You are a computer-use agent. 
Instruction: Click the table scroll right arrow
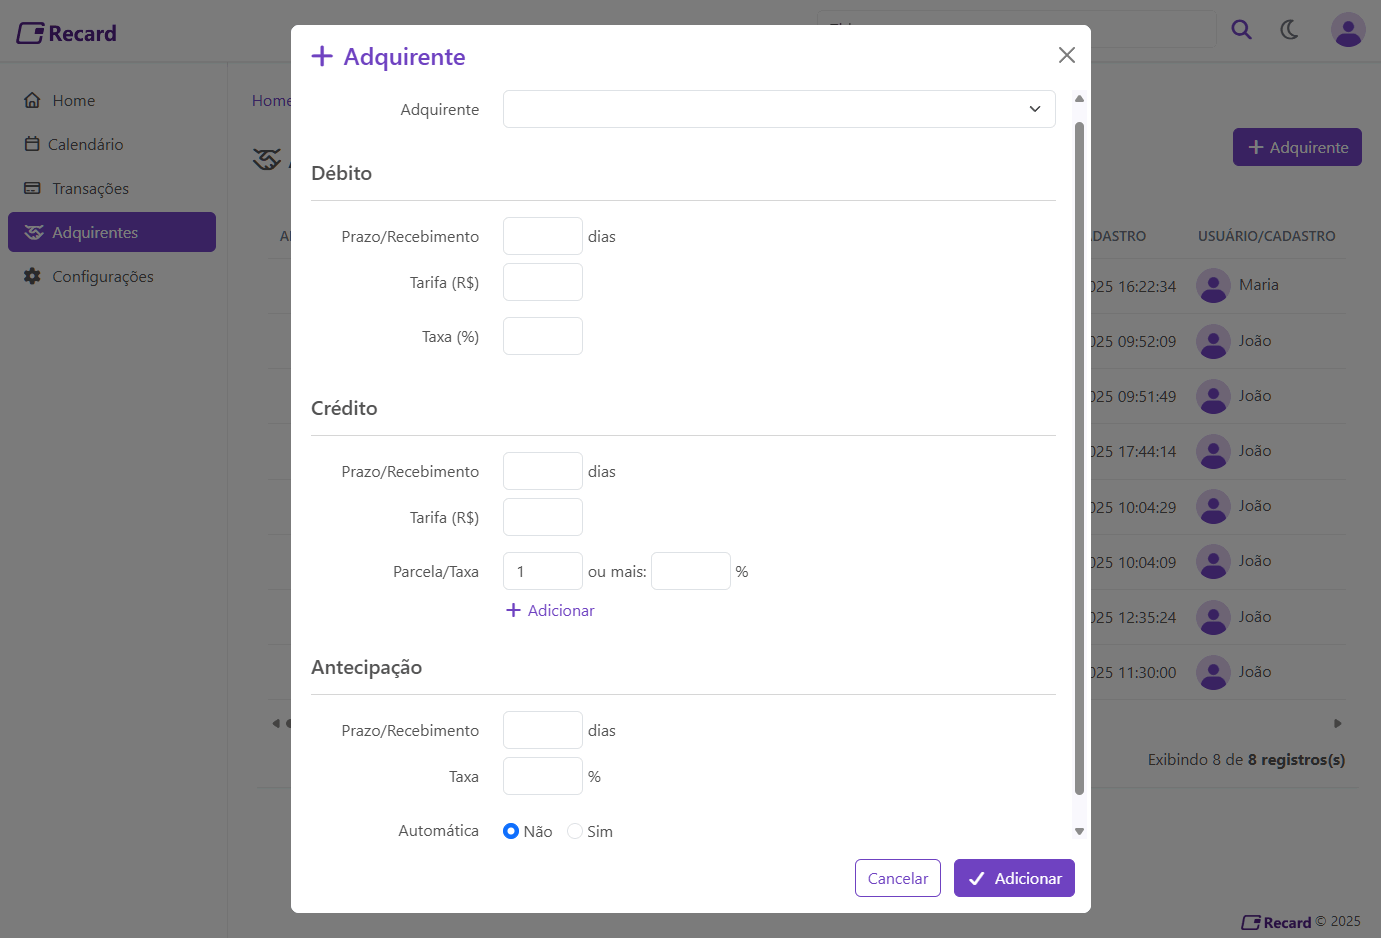(1337, 723)
